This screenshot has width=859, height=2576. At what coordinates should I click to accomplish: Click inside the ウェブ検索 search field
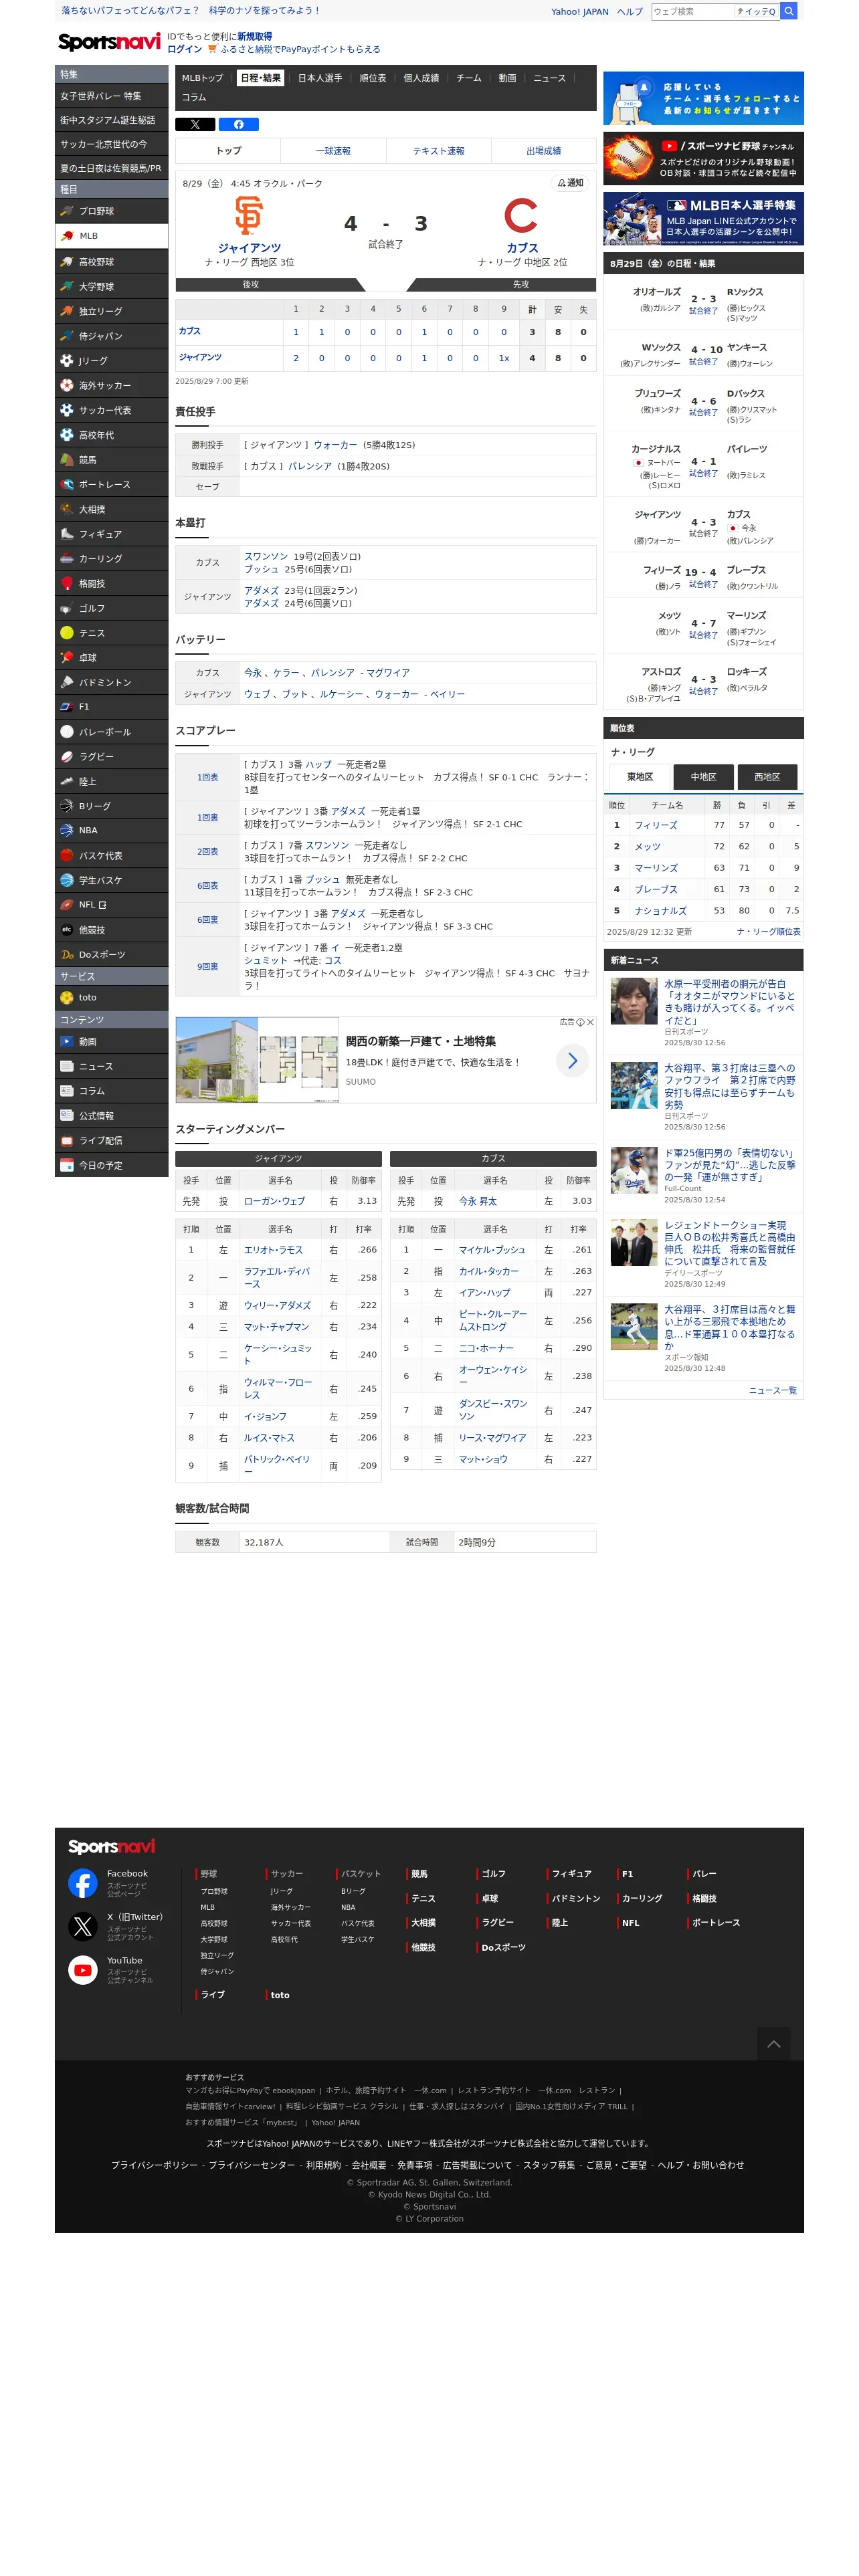pos(692,12)
